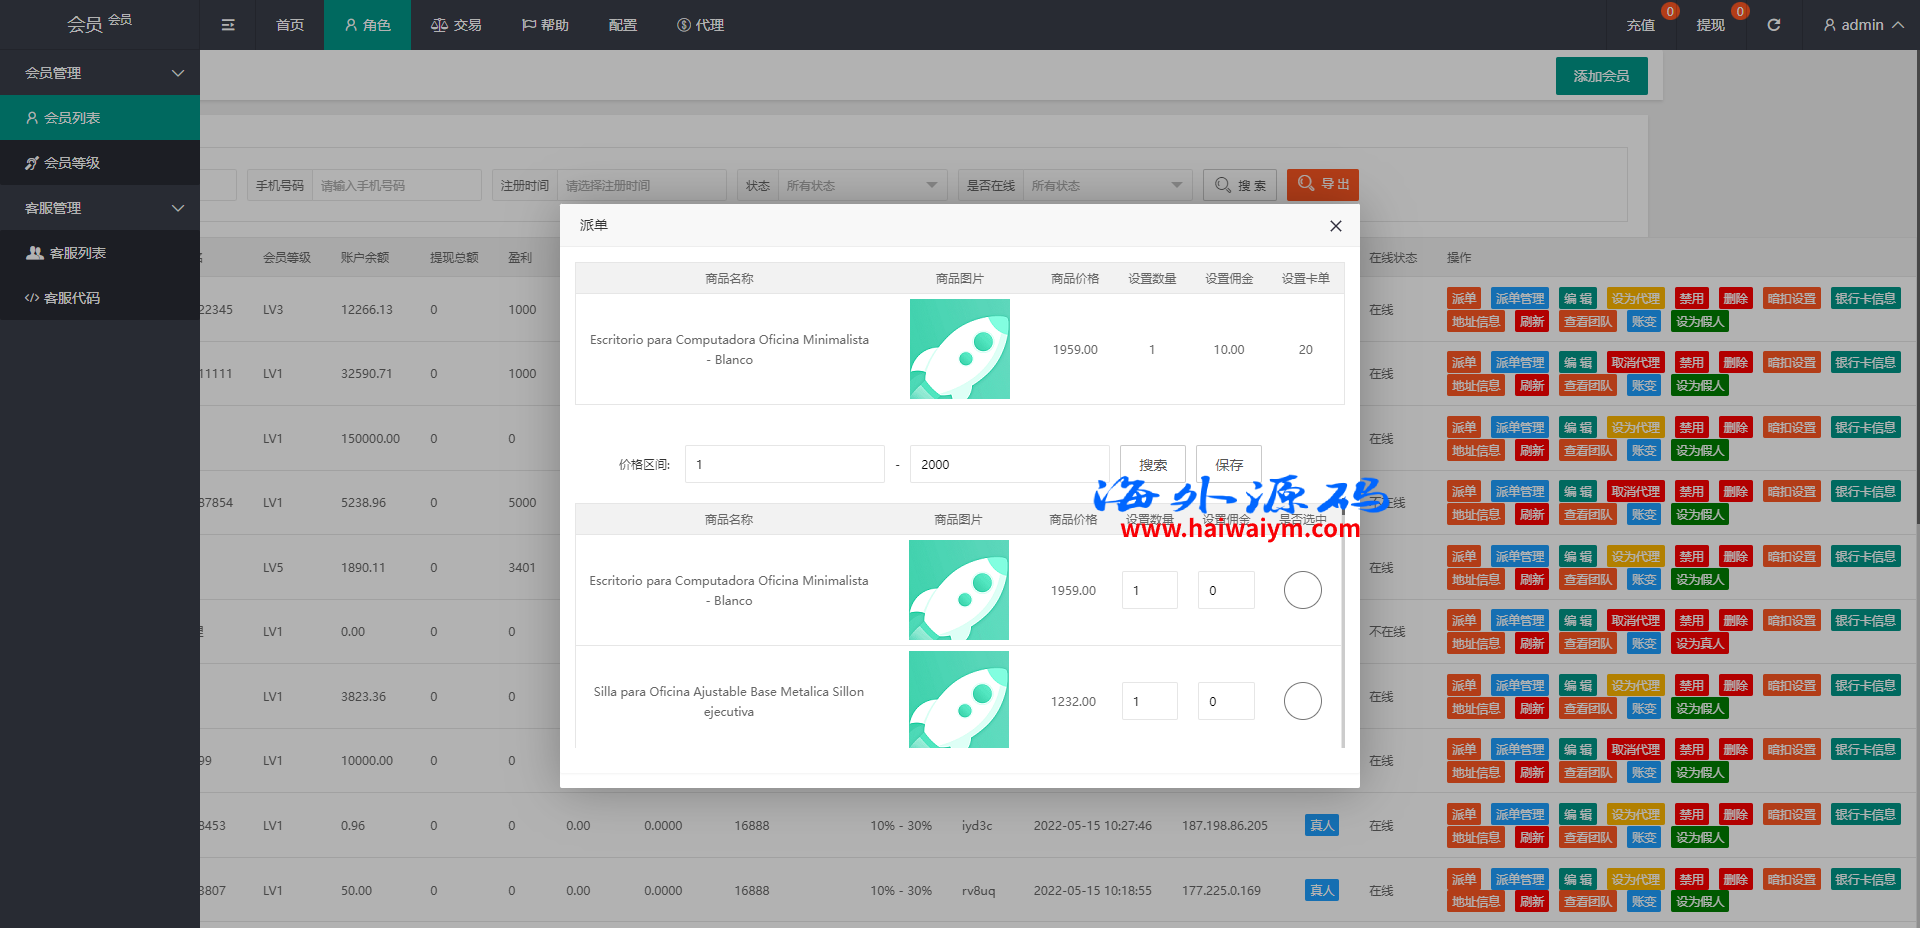
Task: Select radio for Escritorio para Computadora product
Action: click(x=1302, y=590)
